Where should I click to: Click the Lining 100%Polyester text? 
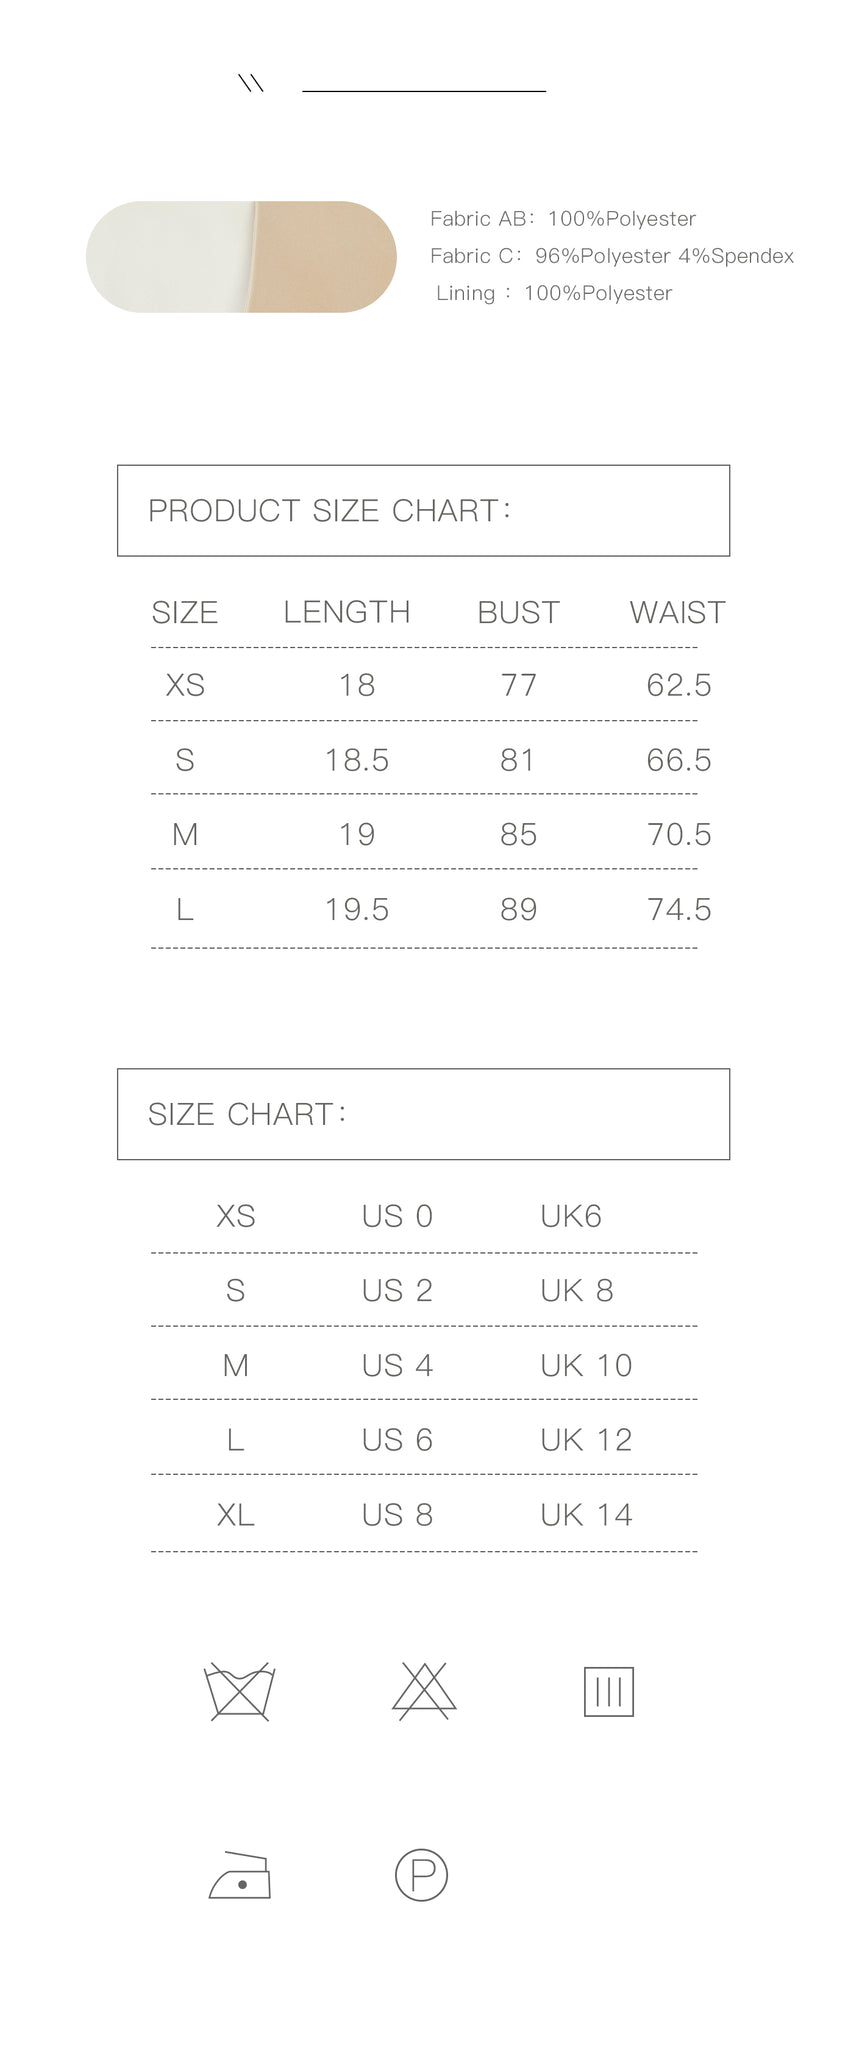click(554, 293)
